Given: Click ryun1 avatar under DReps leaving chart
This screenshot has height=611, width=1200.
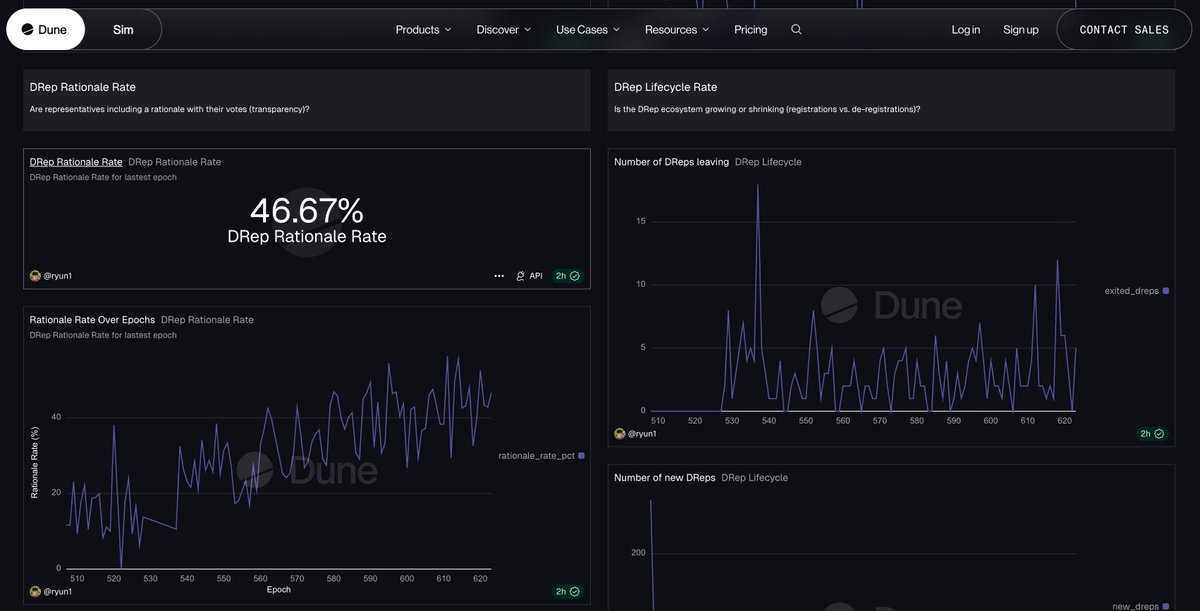Looking at the screenshot, I should [619, 434].
